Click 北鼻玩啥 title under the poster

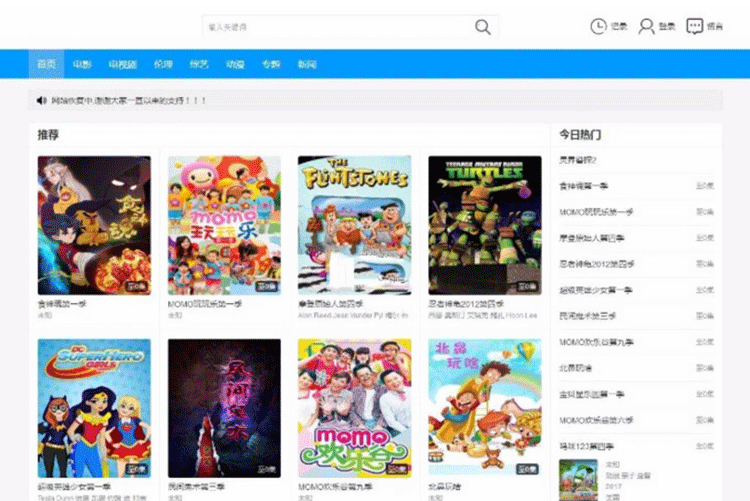[444, 487]
